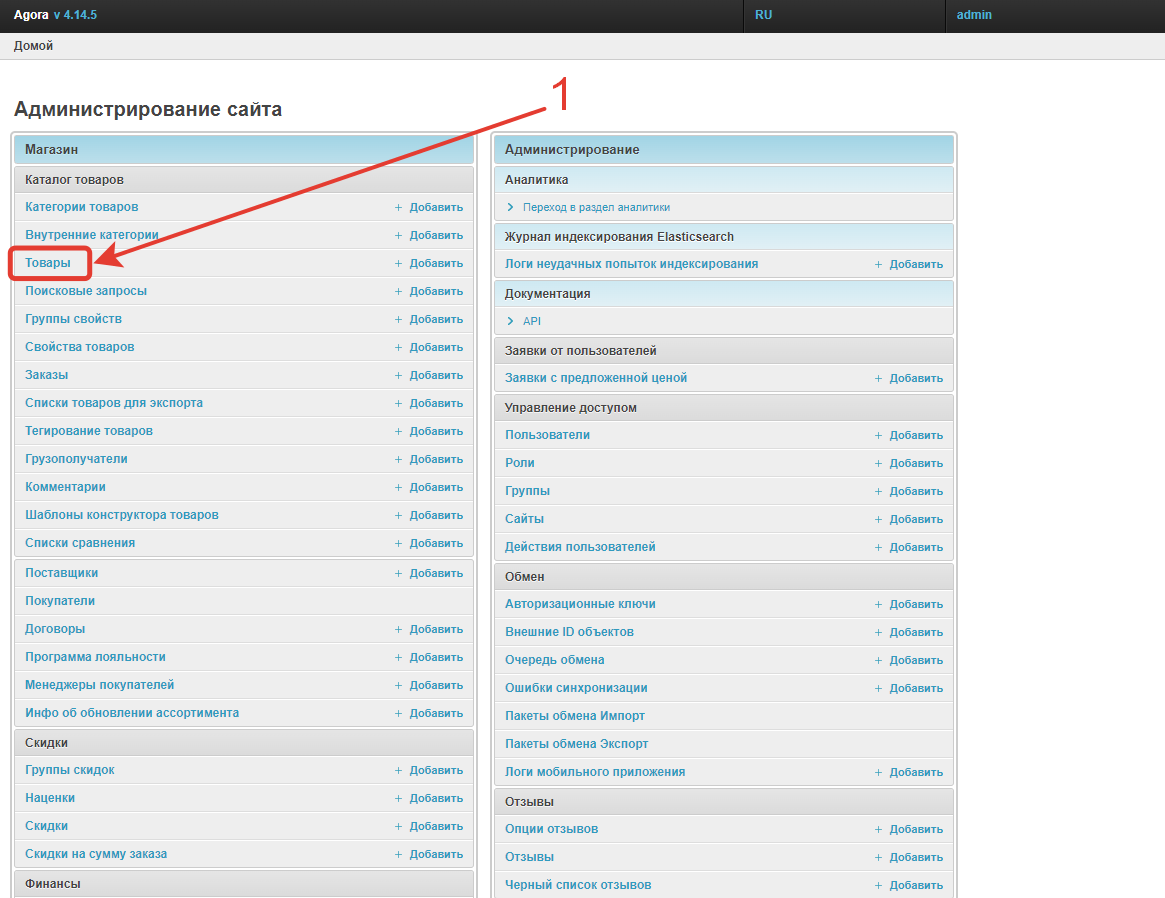Go to Домой in breadcrumb bar

pyautogui.click(x=34, y=46)
